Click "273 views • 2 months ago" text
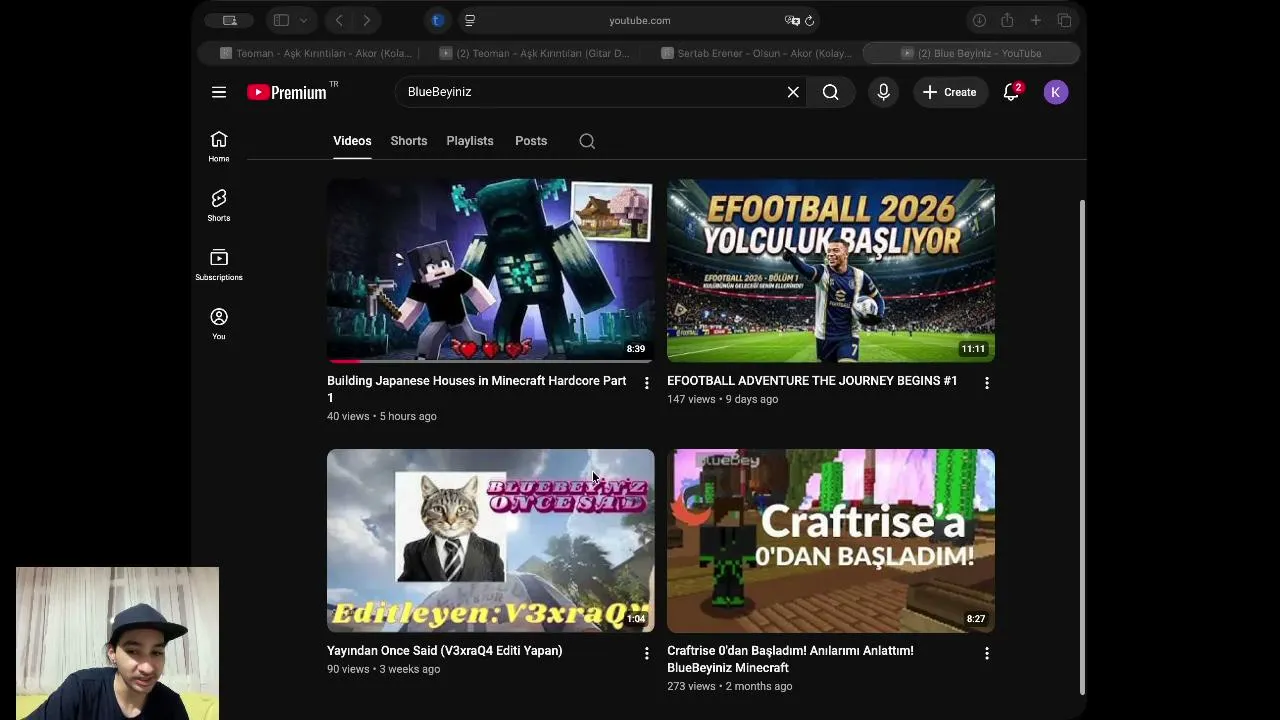The width and height of the screenshot is (1280, 720). (730, 686)
